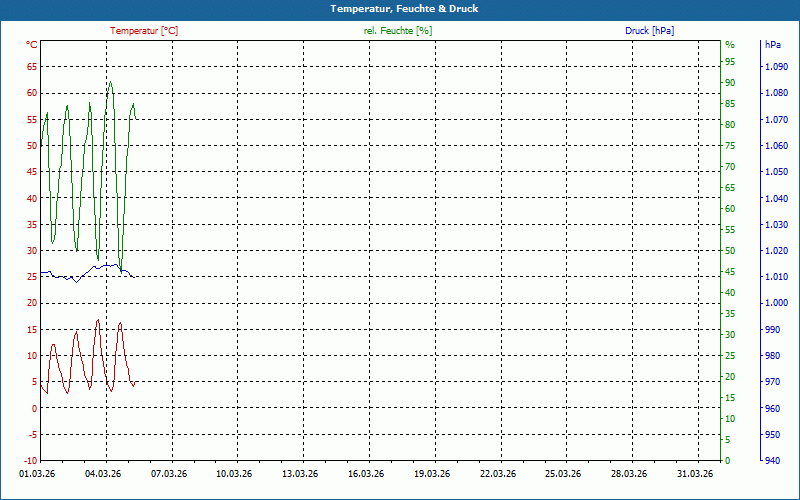Click the blue hPa axis unit label

pos(772,45)
